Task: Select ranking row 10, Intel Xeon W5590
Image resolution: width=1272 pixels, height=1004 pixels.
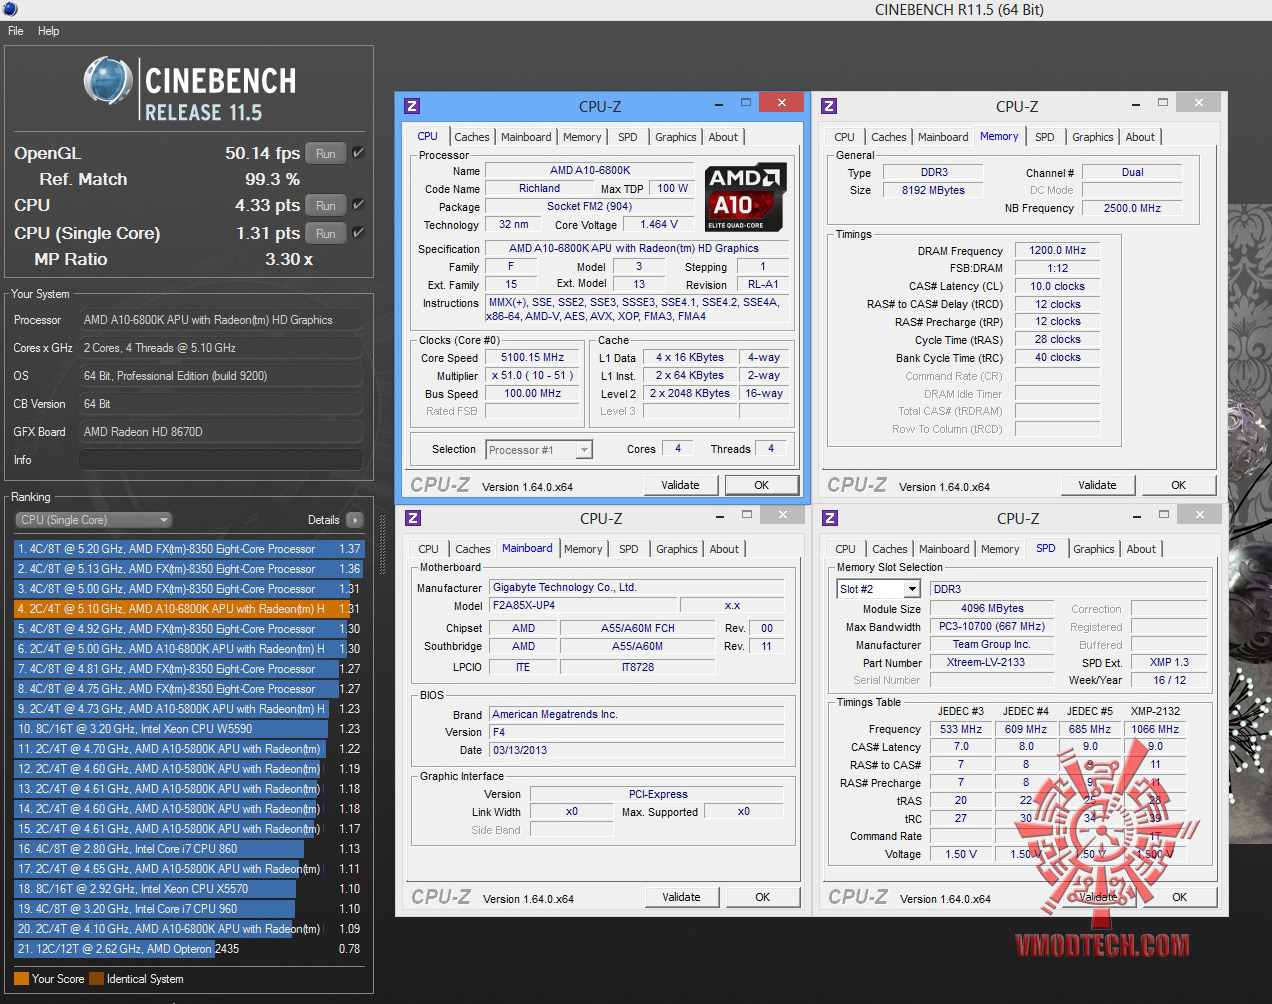Action: pyautogui.click(x=189, y=729)
